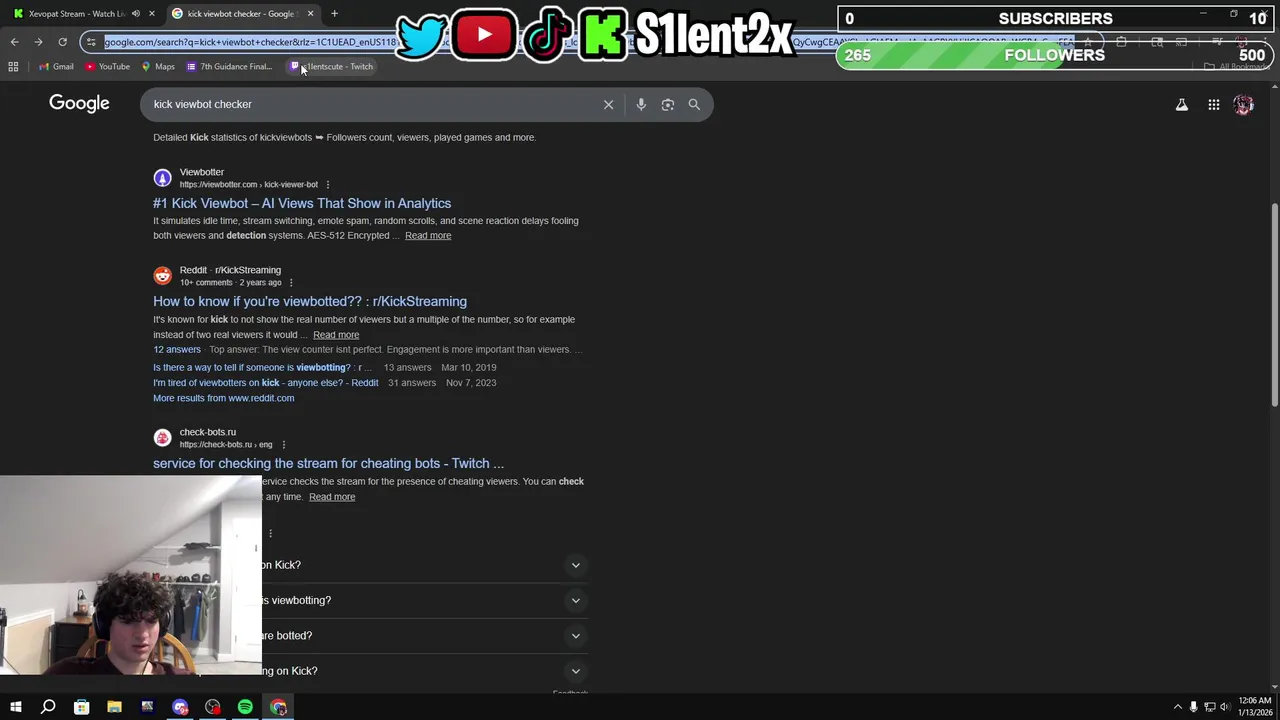Close the kick viewbot checker tab

(310, 14)
